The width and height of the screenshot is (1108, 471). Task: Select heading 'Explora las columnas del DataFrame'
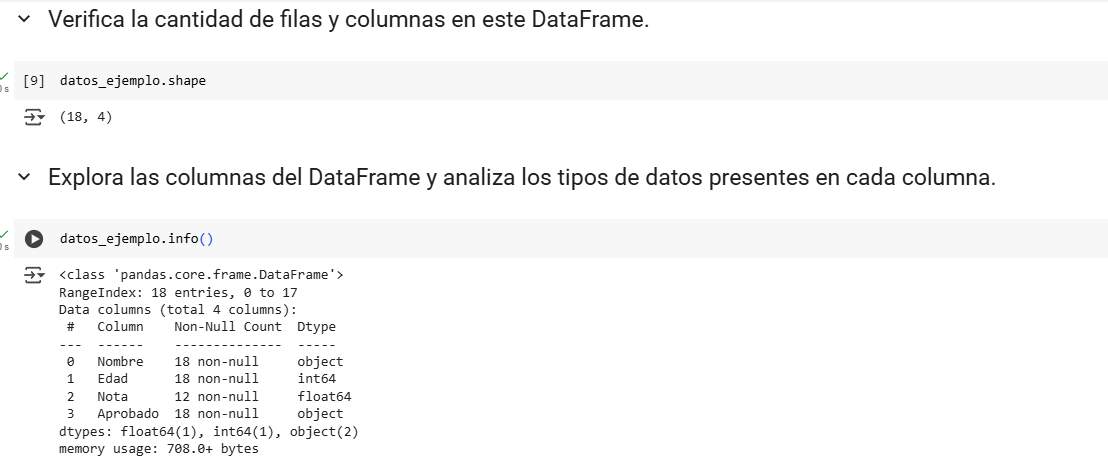point(521,177)
